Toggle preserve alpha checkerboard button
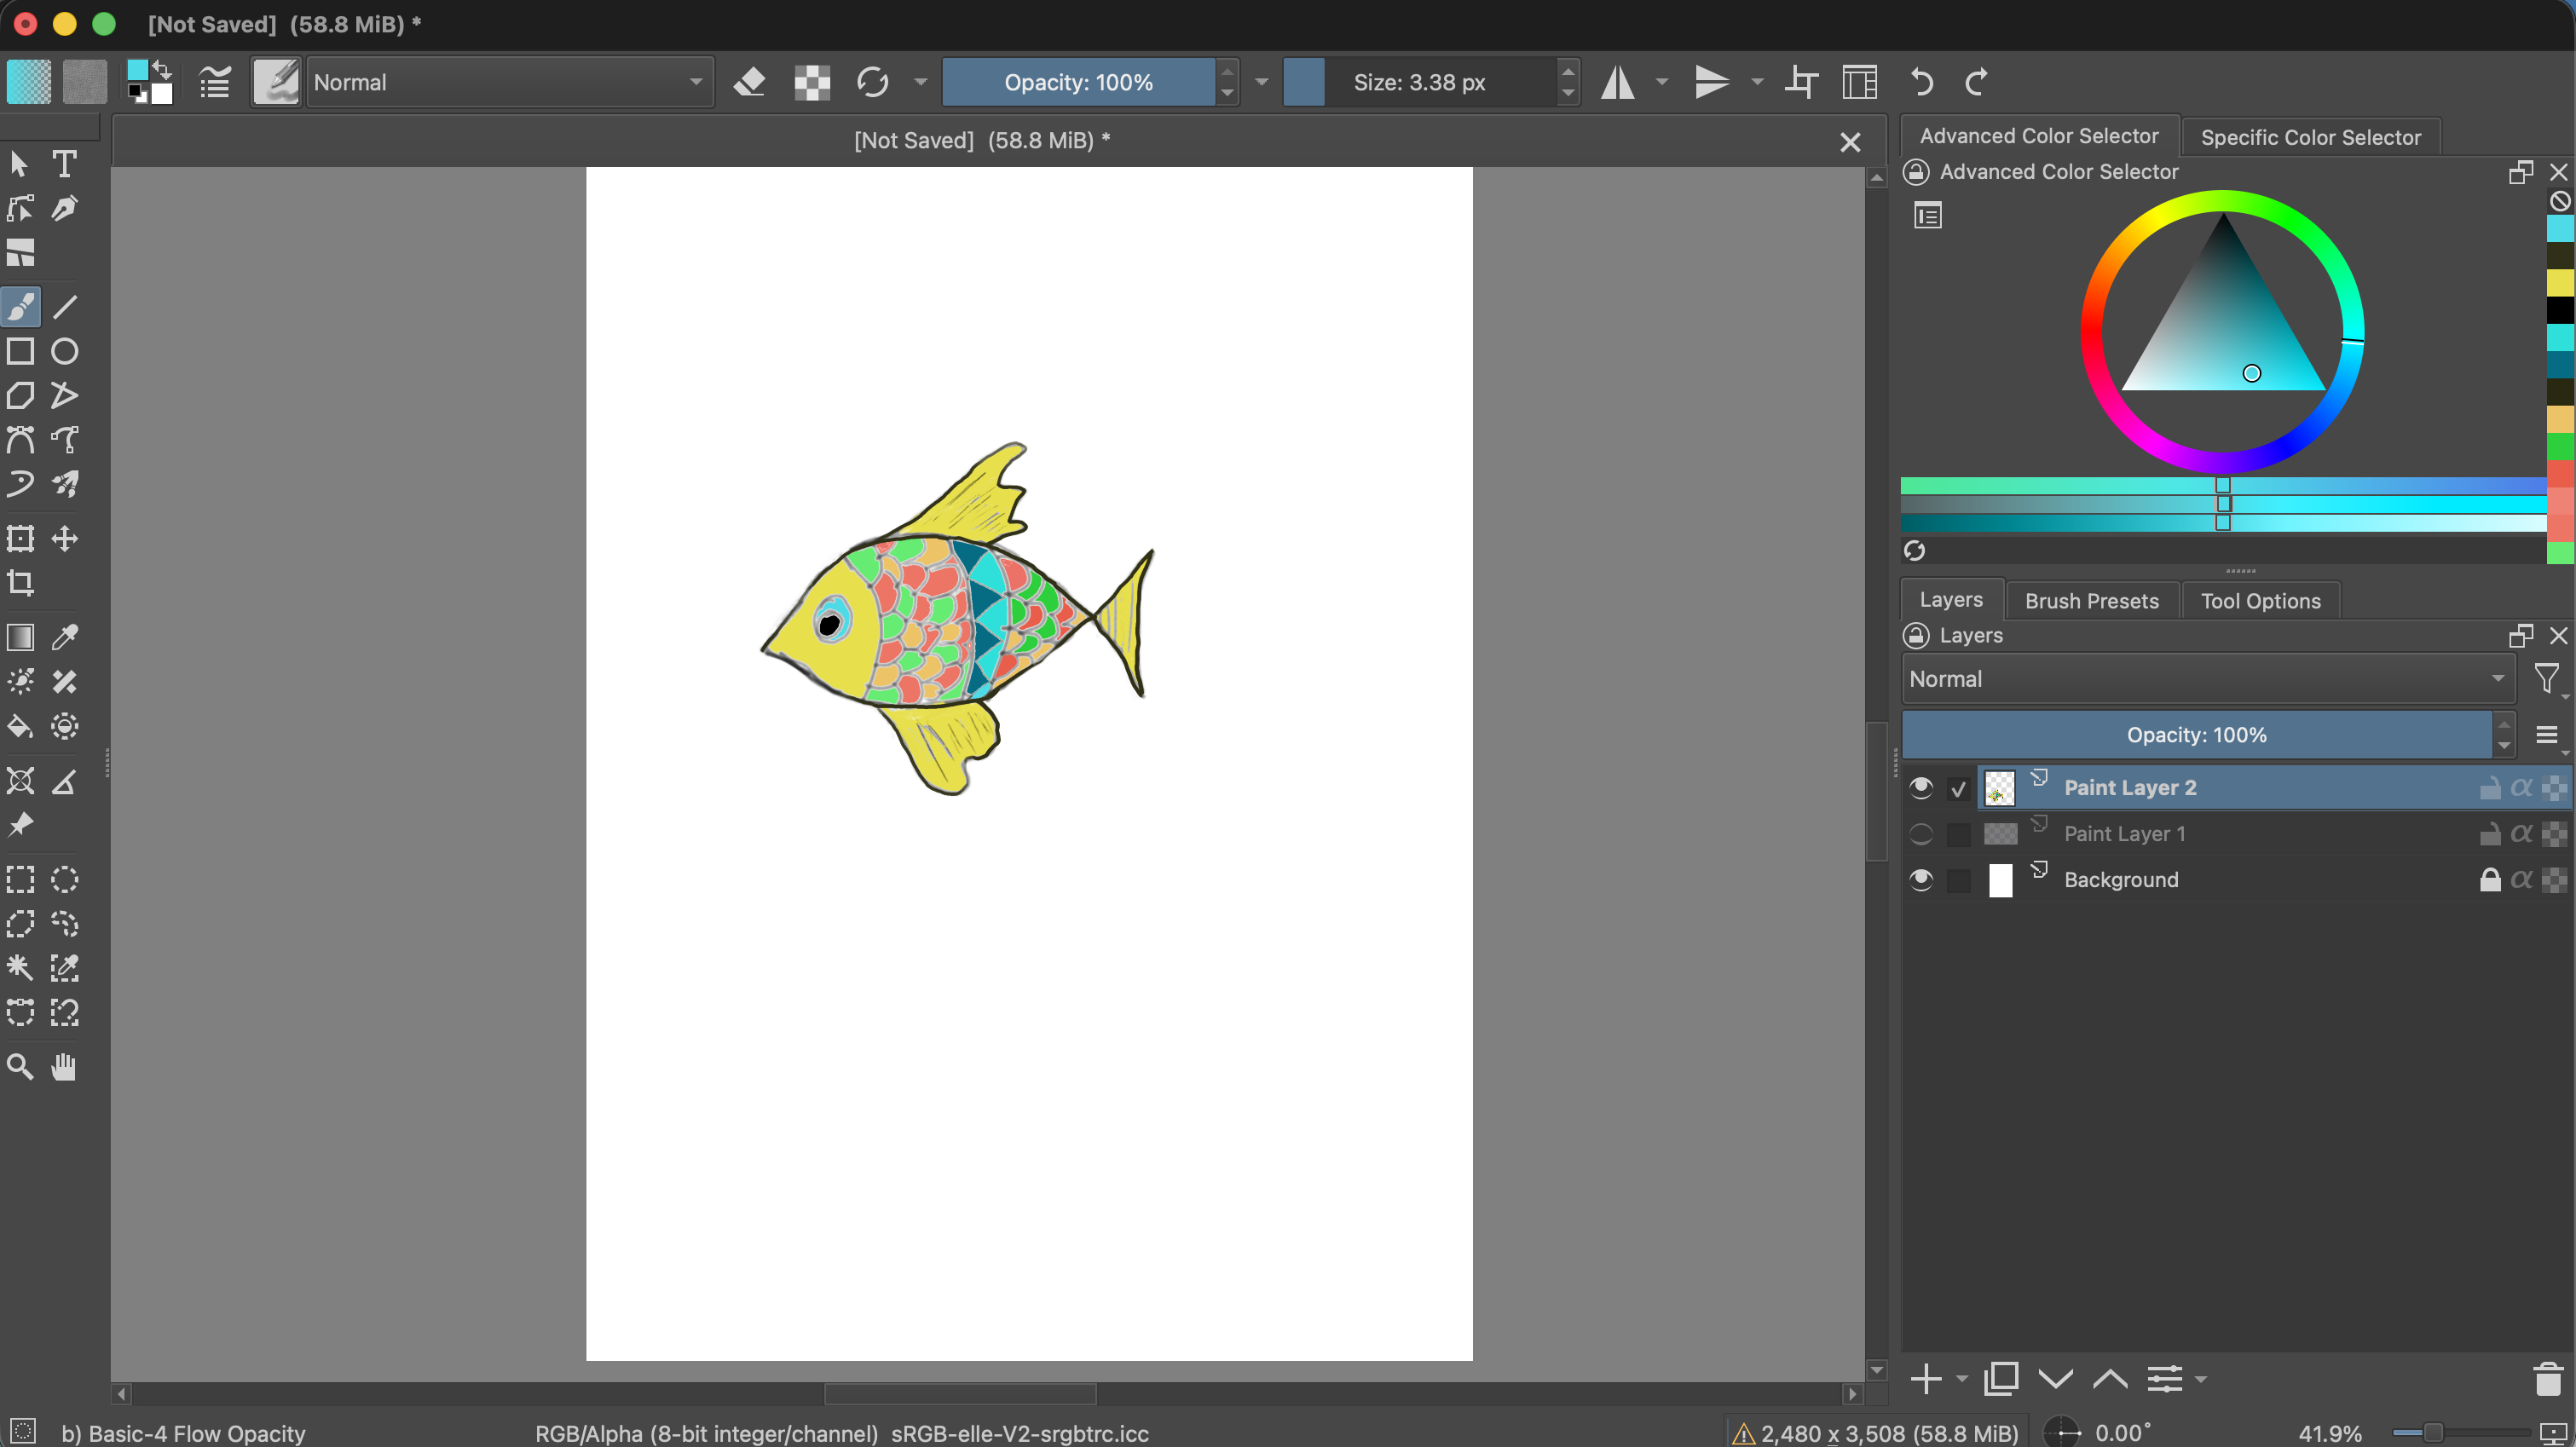The height and width of the screenshot is (1447, 2576). point(812,82)
